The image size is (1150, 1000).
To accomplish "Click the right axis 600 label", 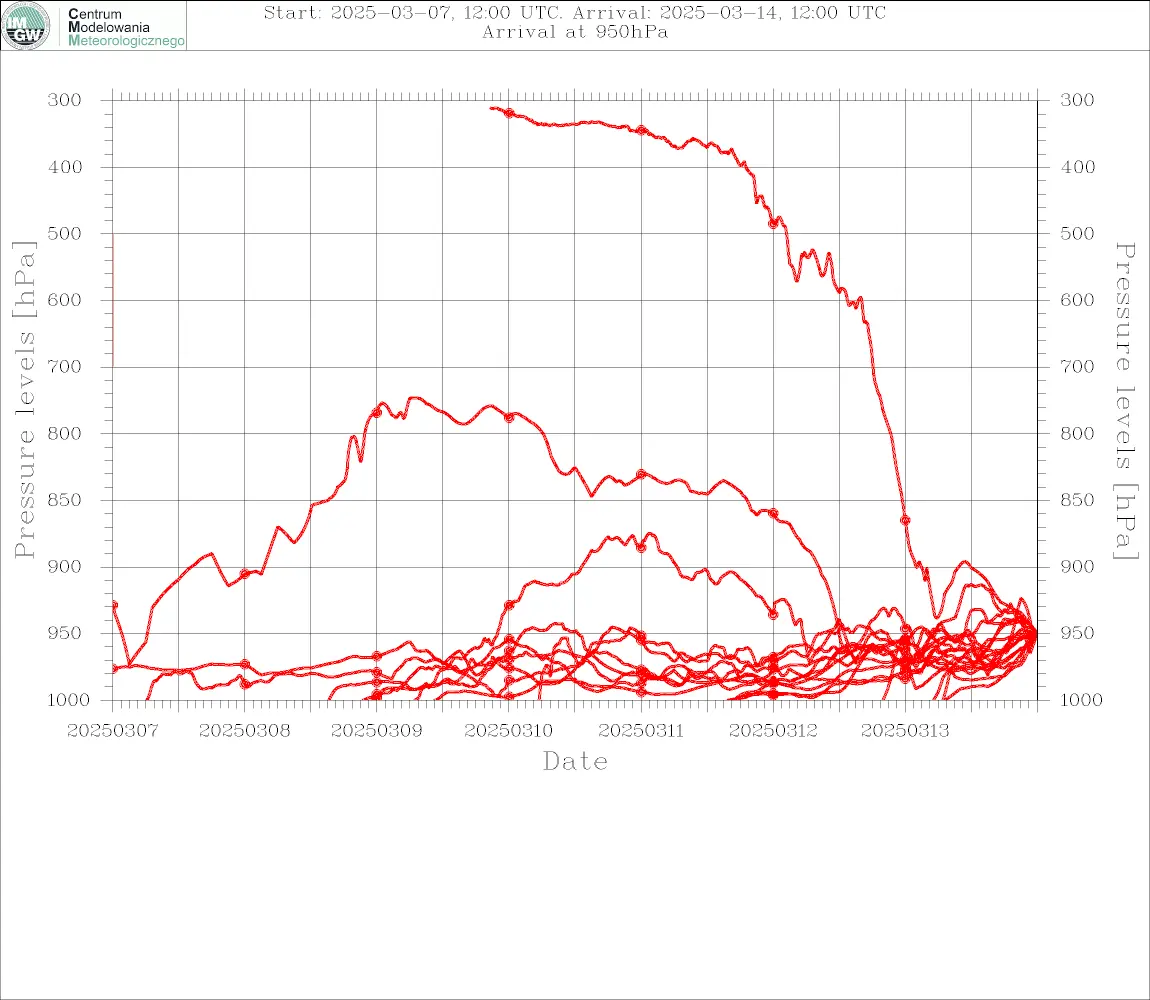I will click(x=1077, y=300).
